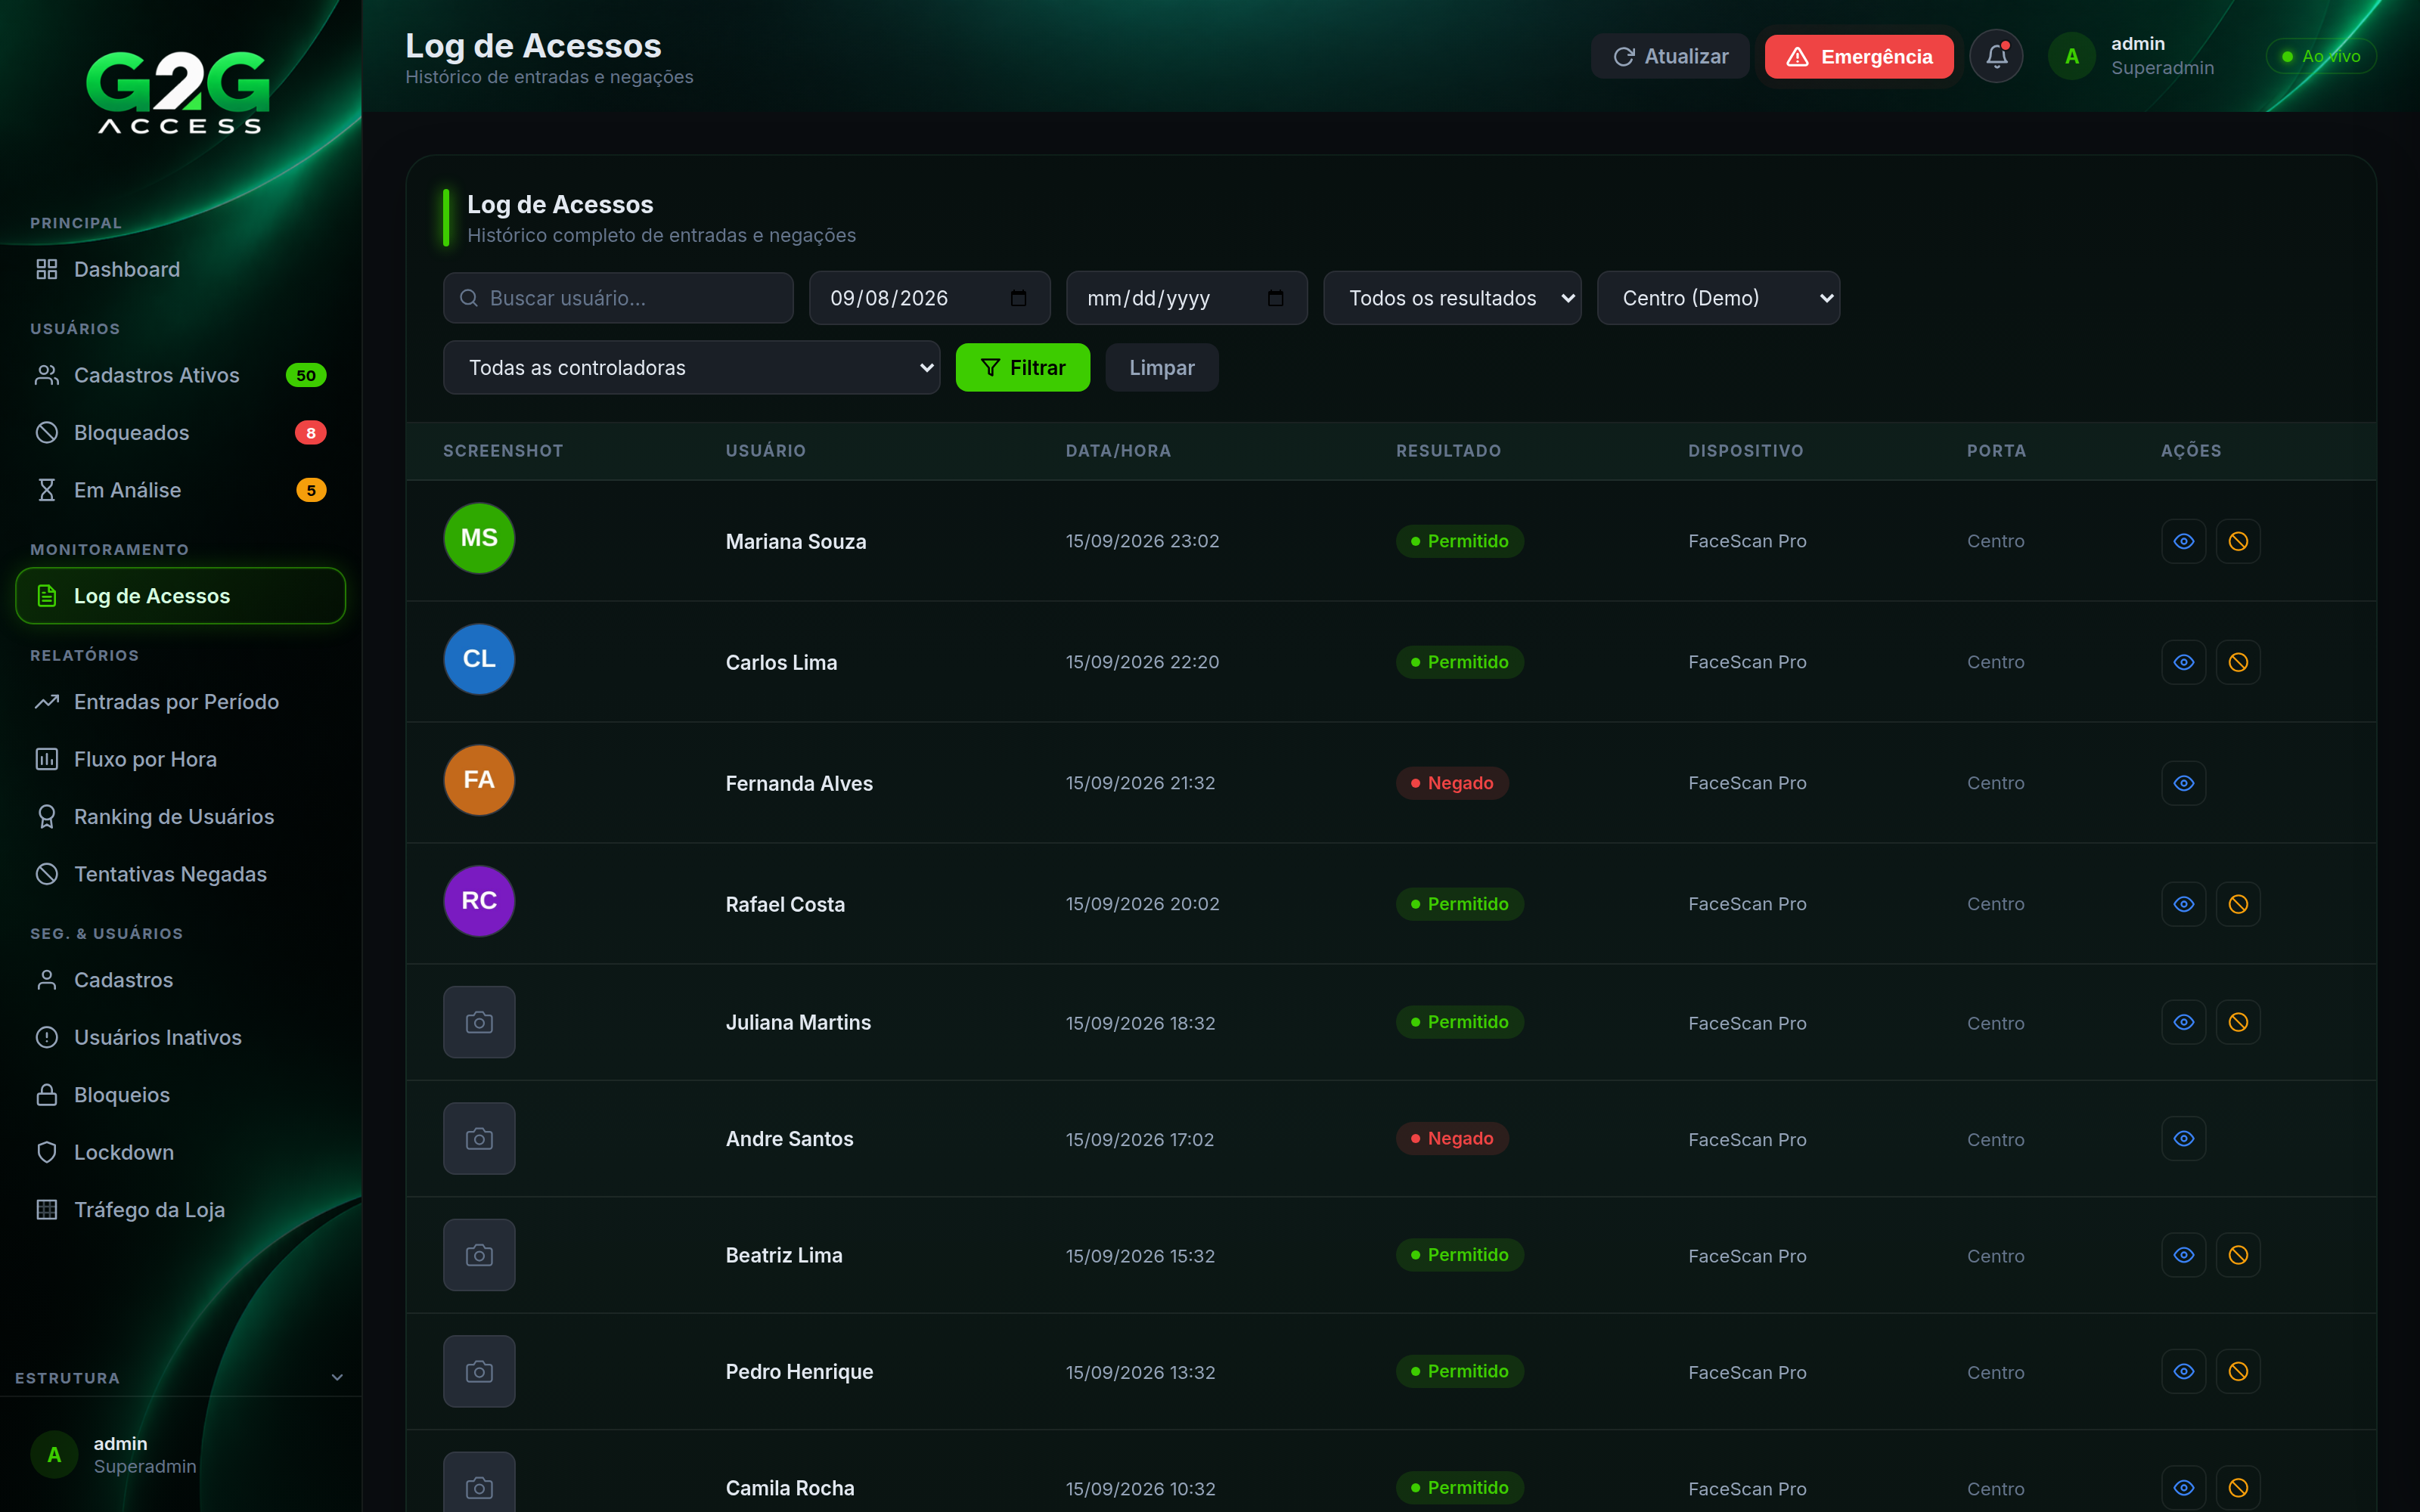Clear filters with the Limpar button
Image resolution: width=2420 pixels, height=1512 pixels.
click(1161, 367)
